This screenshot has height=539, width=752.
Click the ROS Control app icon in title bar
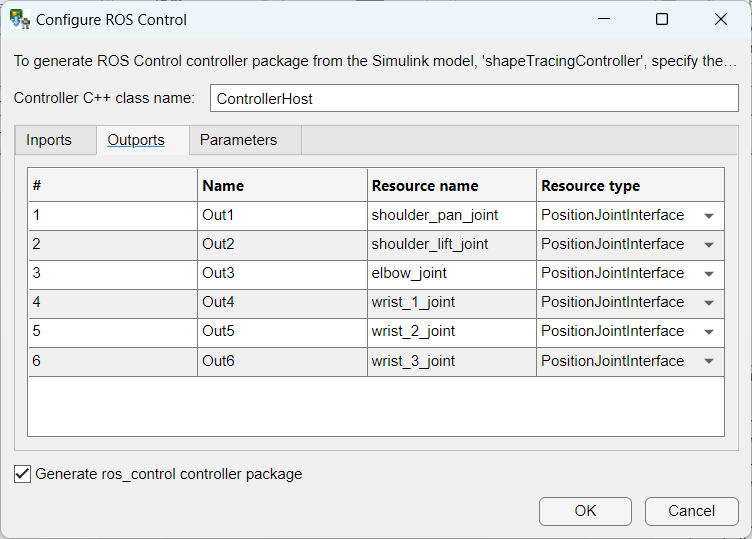[x=19, y=19]
